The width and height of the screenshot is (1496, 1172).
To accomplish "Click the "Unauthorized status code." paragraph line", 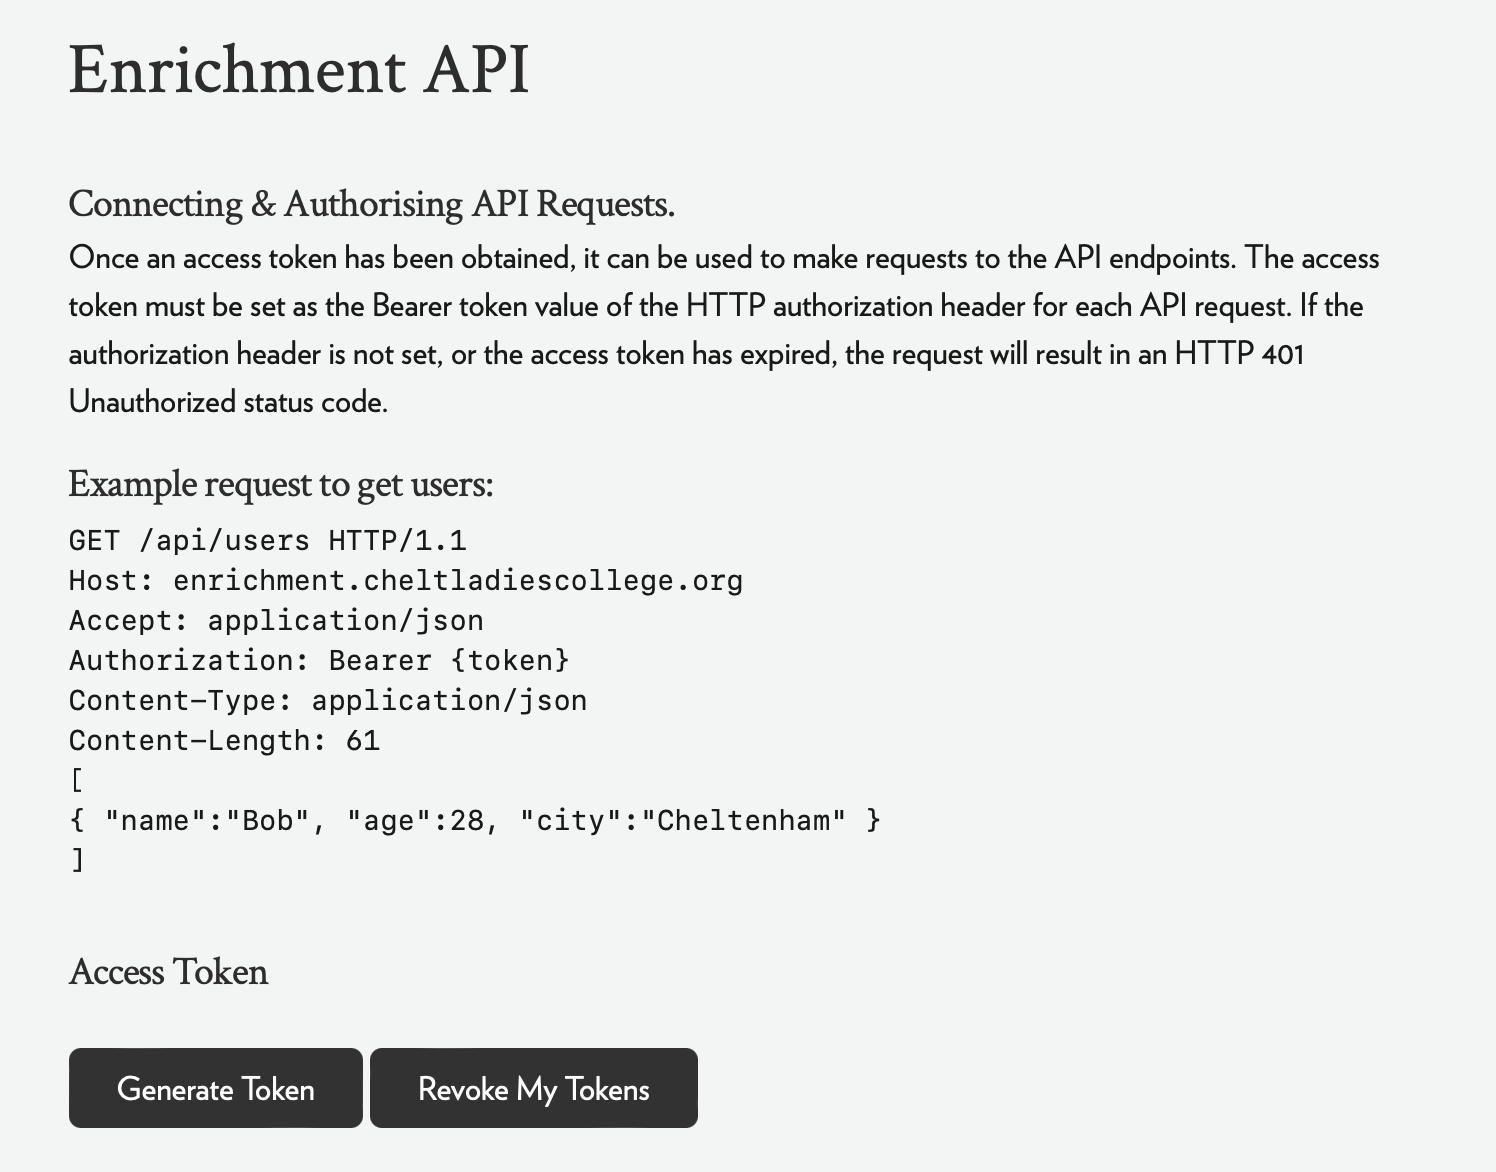I will pos(228,402).
